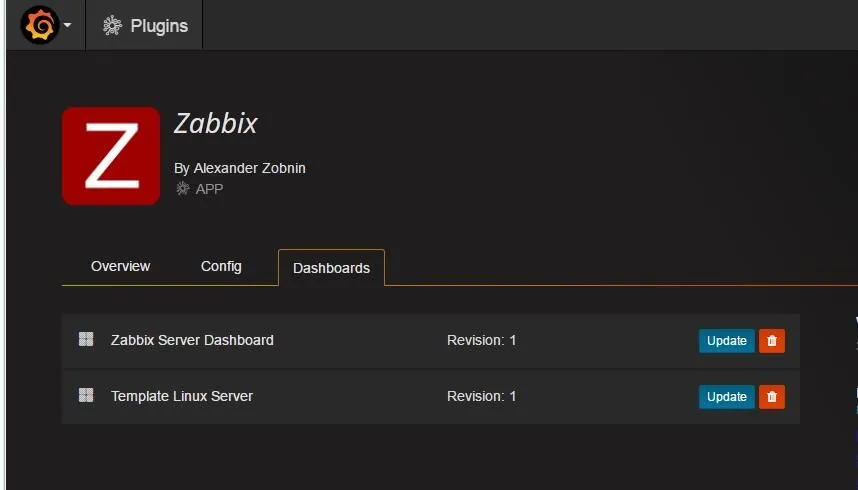Switch to the Overview tab
858x490 pixels.
120,266
